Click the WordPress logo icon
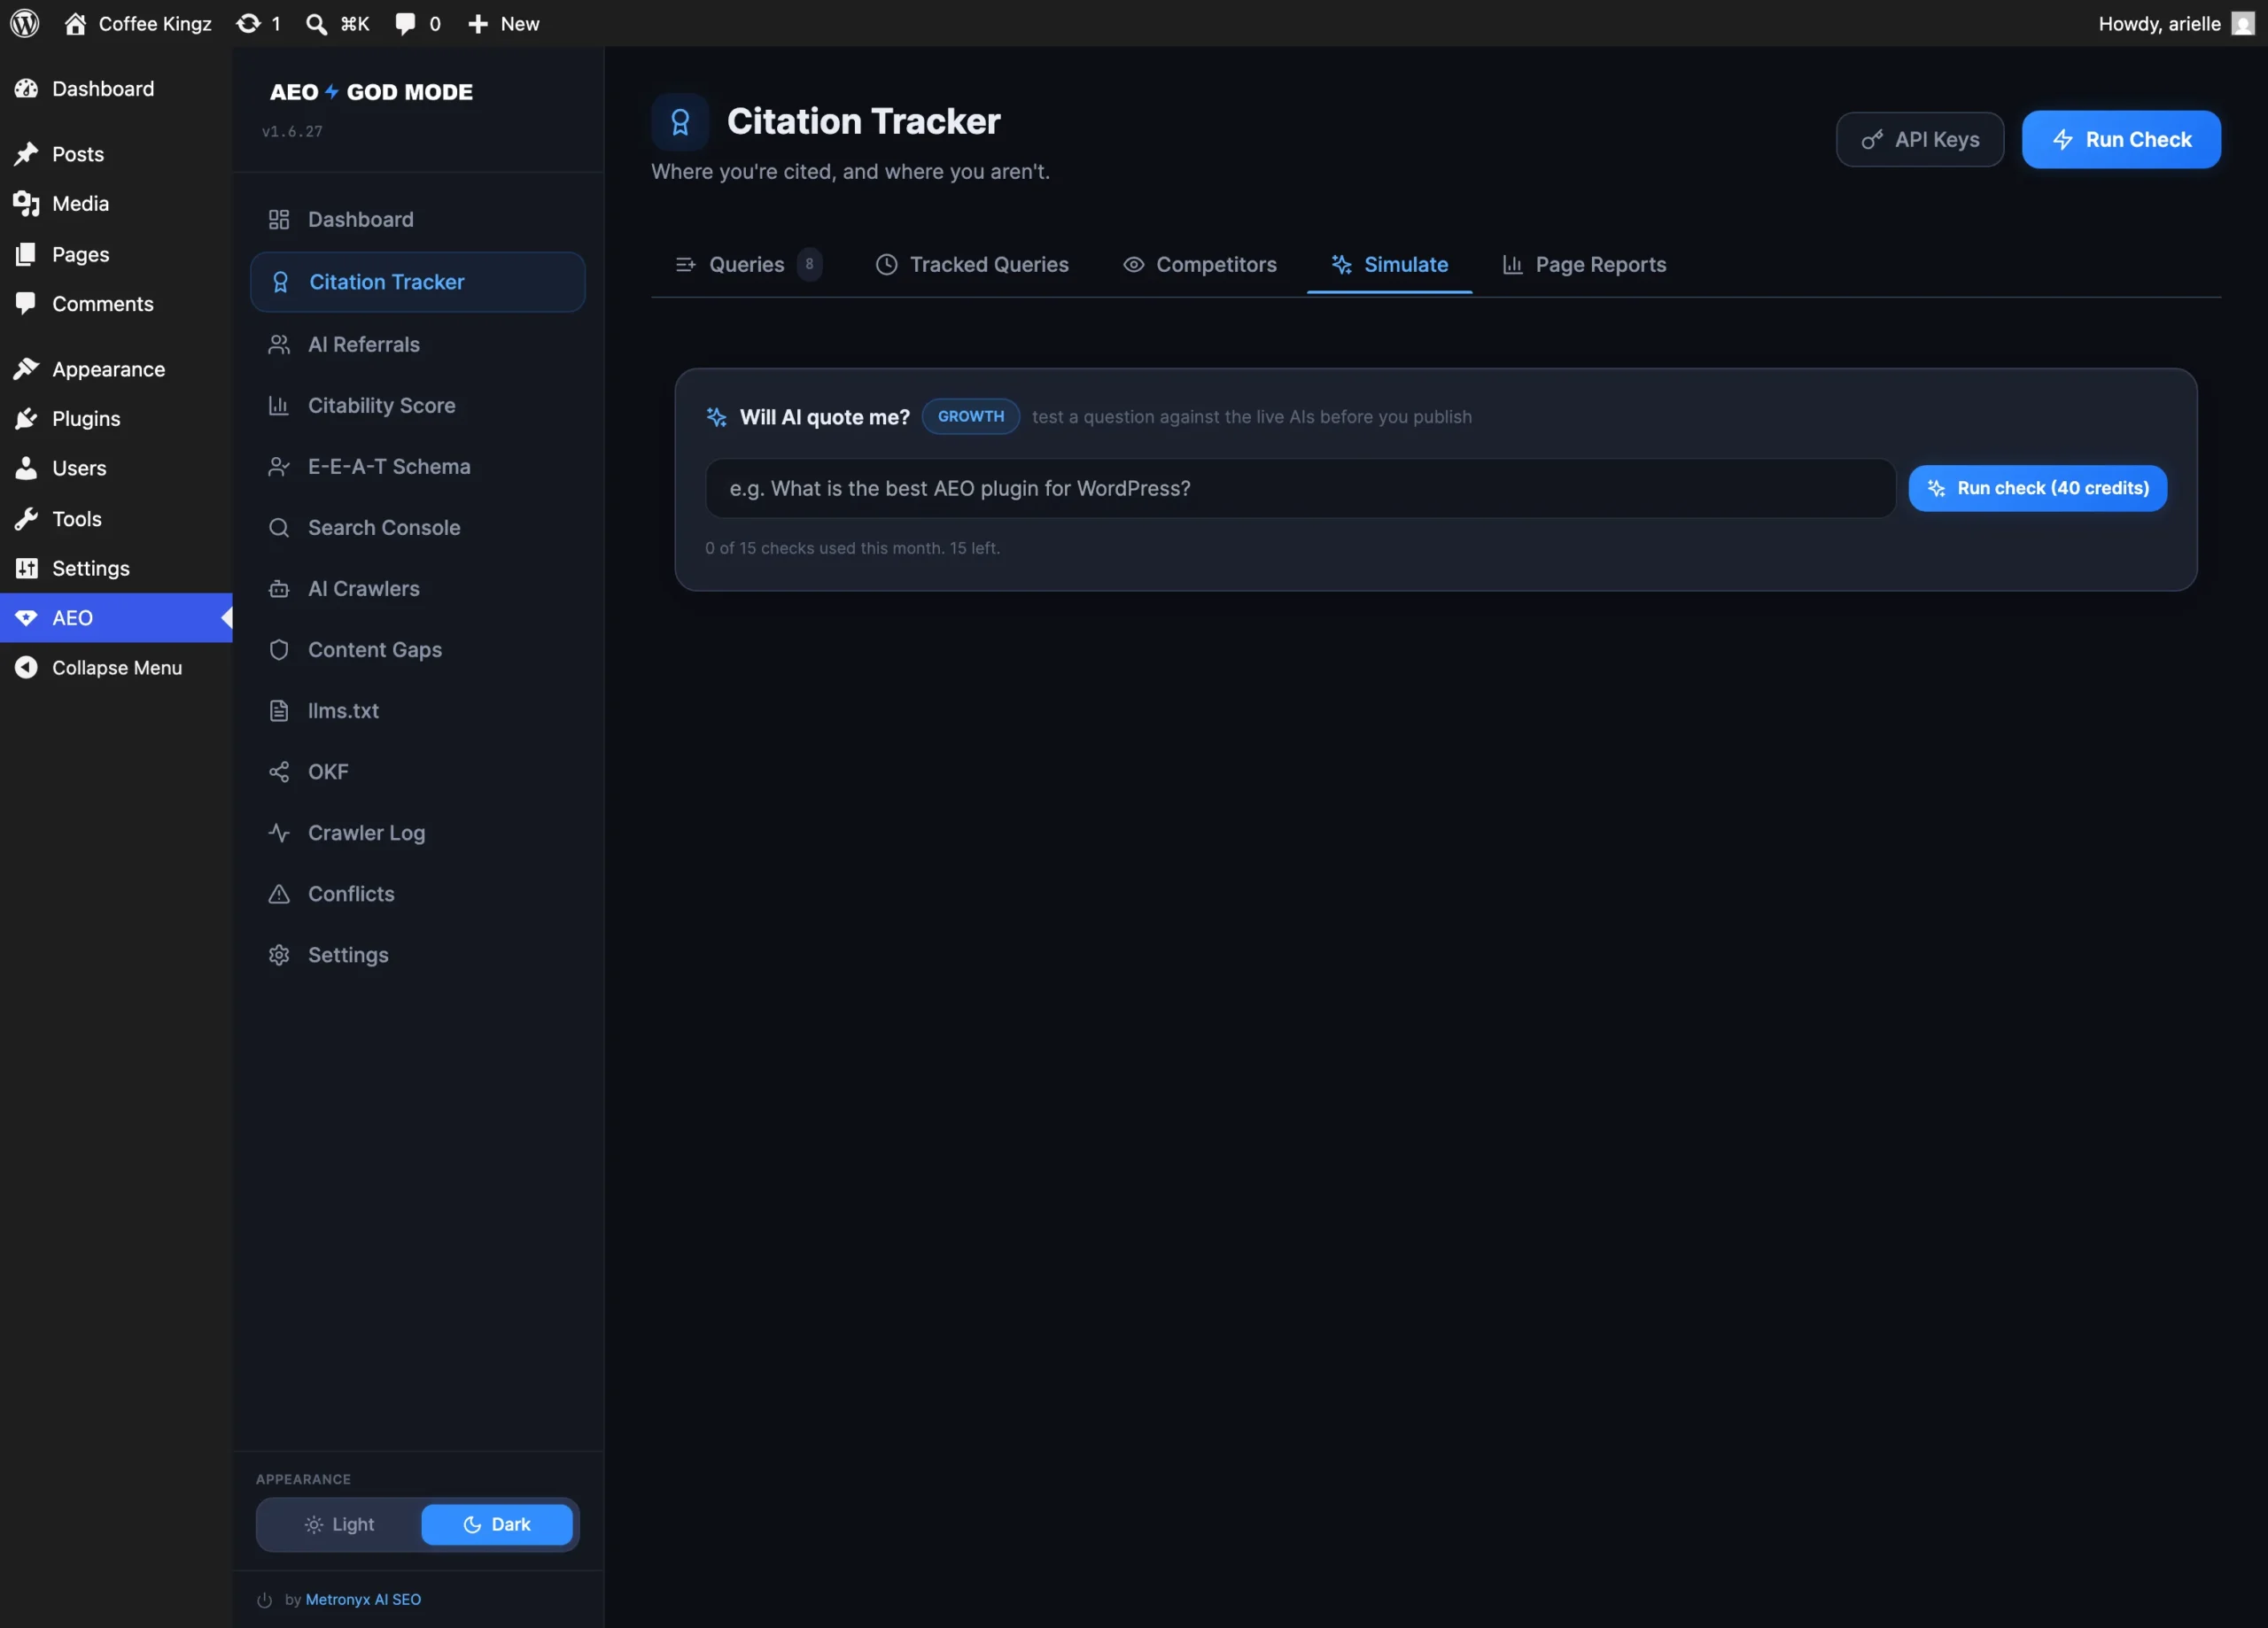Image resolution: width=2268 pixels, height=1628 pixels. tap(25, 23)
